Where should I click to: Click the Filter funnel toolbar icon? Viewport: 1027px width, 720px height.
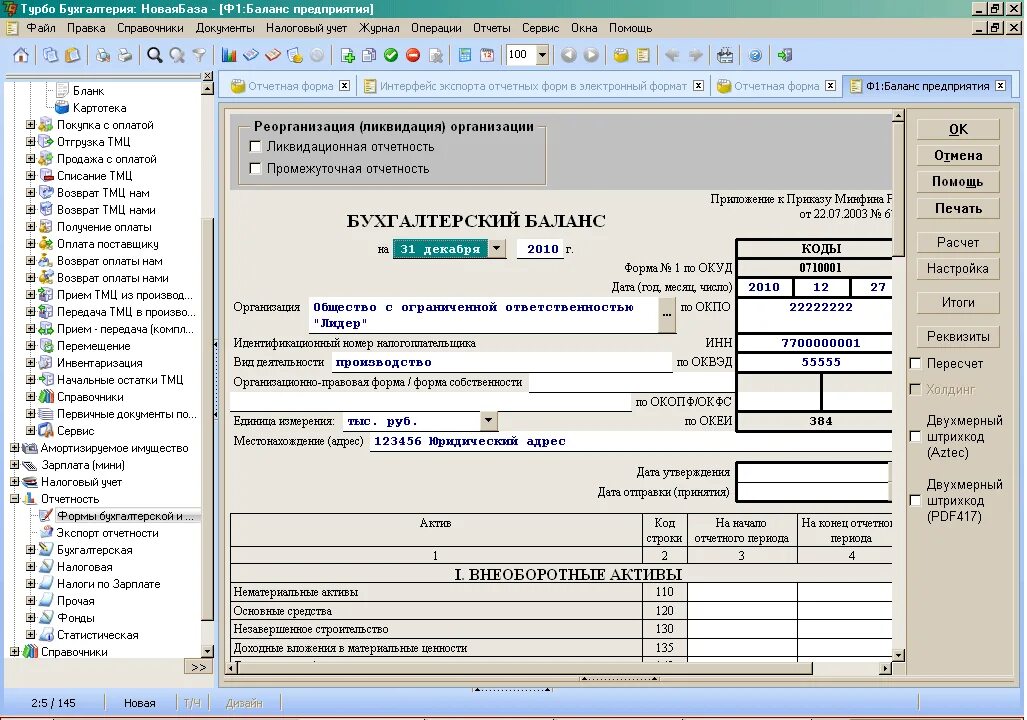(199, 55)
